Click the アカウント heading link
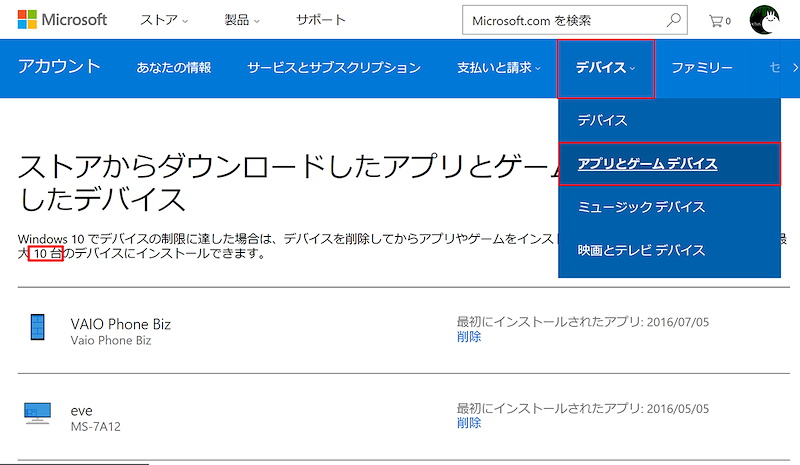The width and height of the screenshot is (800, 465). [59, 66]
